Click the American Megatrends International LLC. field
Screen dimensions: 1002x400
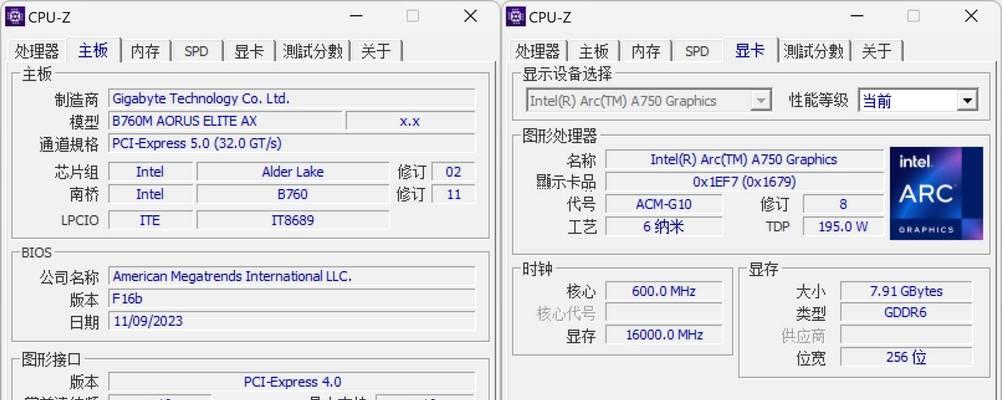coord(291,276)
